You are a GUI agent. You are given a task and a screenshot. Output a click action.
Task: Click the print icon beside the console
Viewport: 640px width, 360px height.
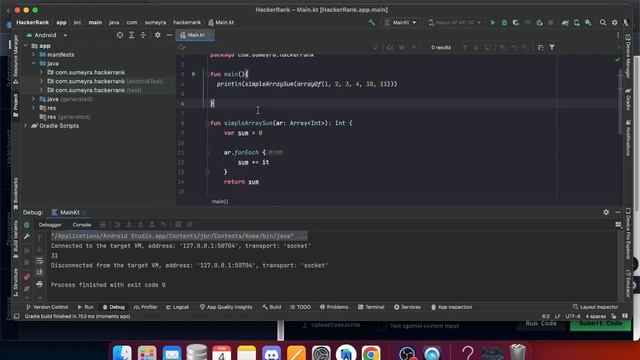(x=40, y=284)
